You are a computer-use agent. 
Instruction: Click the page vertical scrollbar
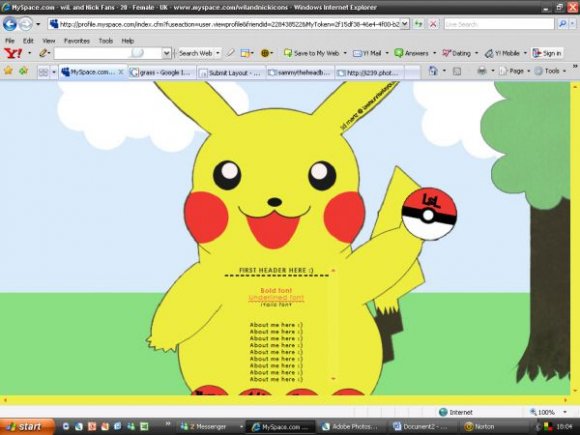(x=574, y=238)
